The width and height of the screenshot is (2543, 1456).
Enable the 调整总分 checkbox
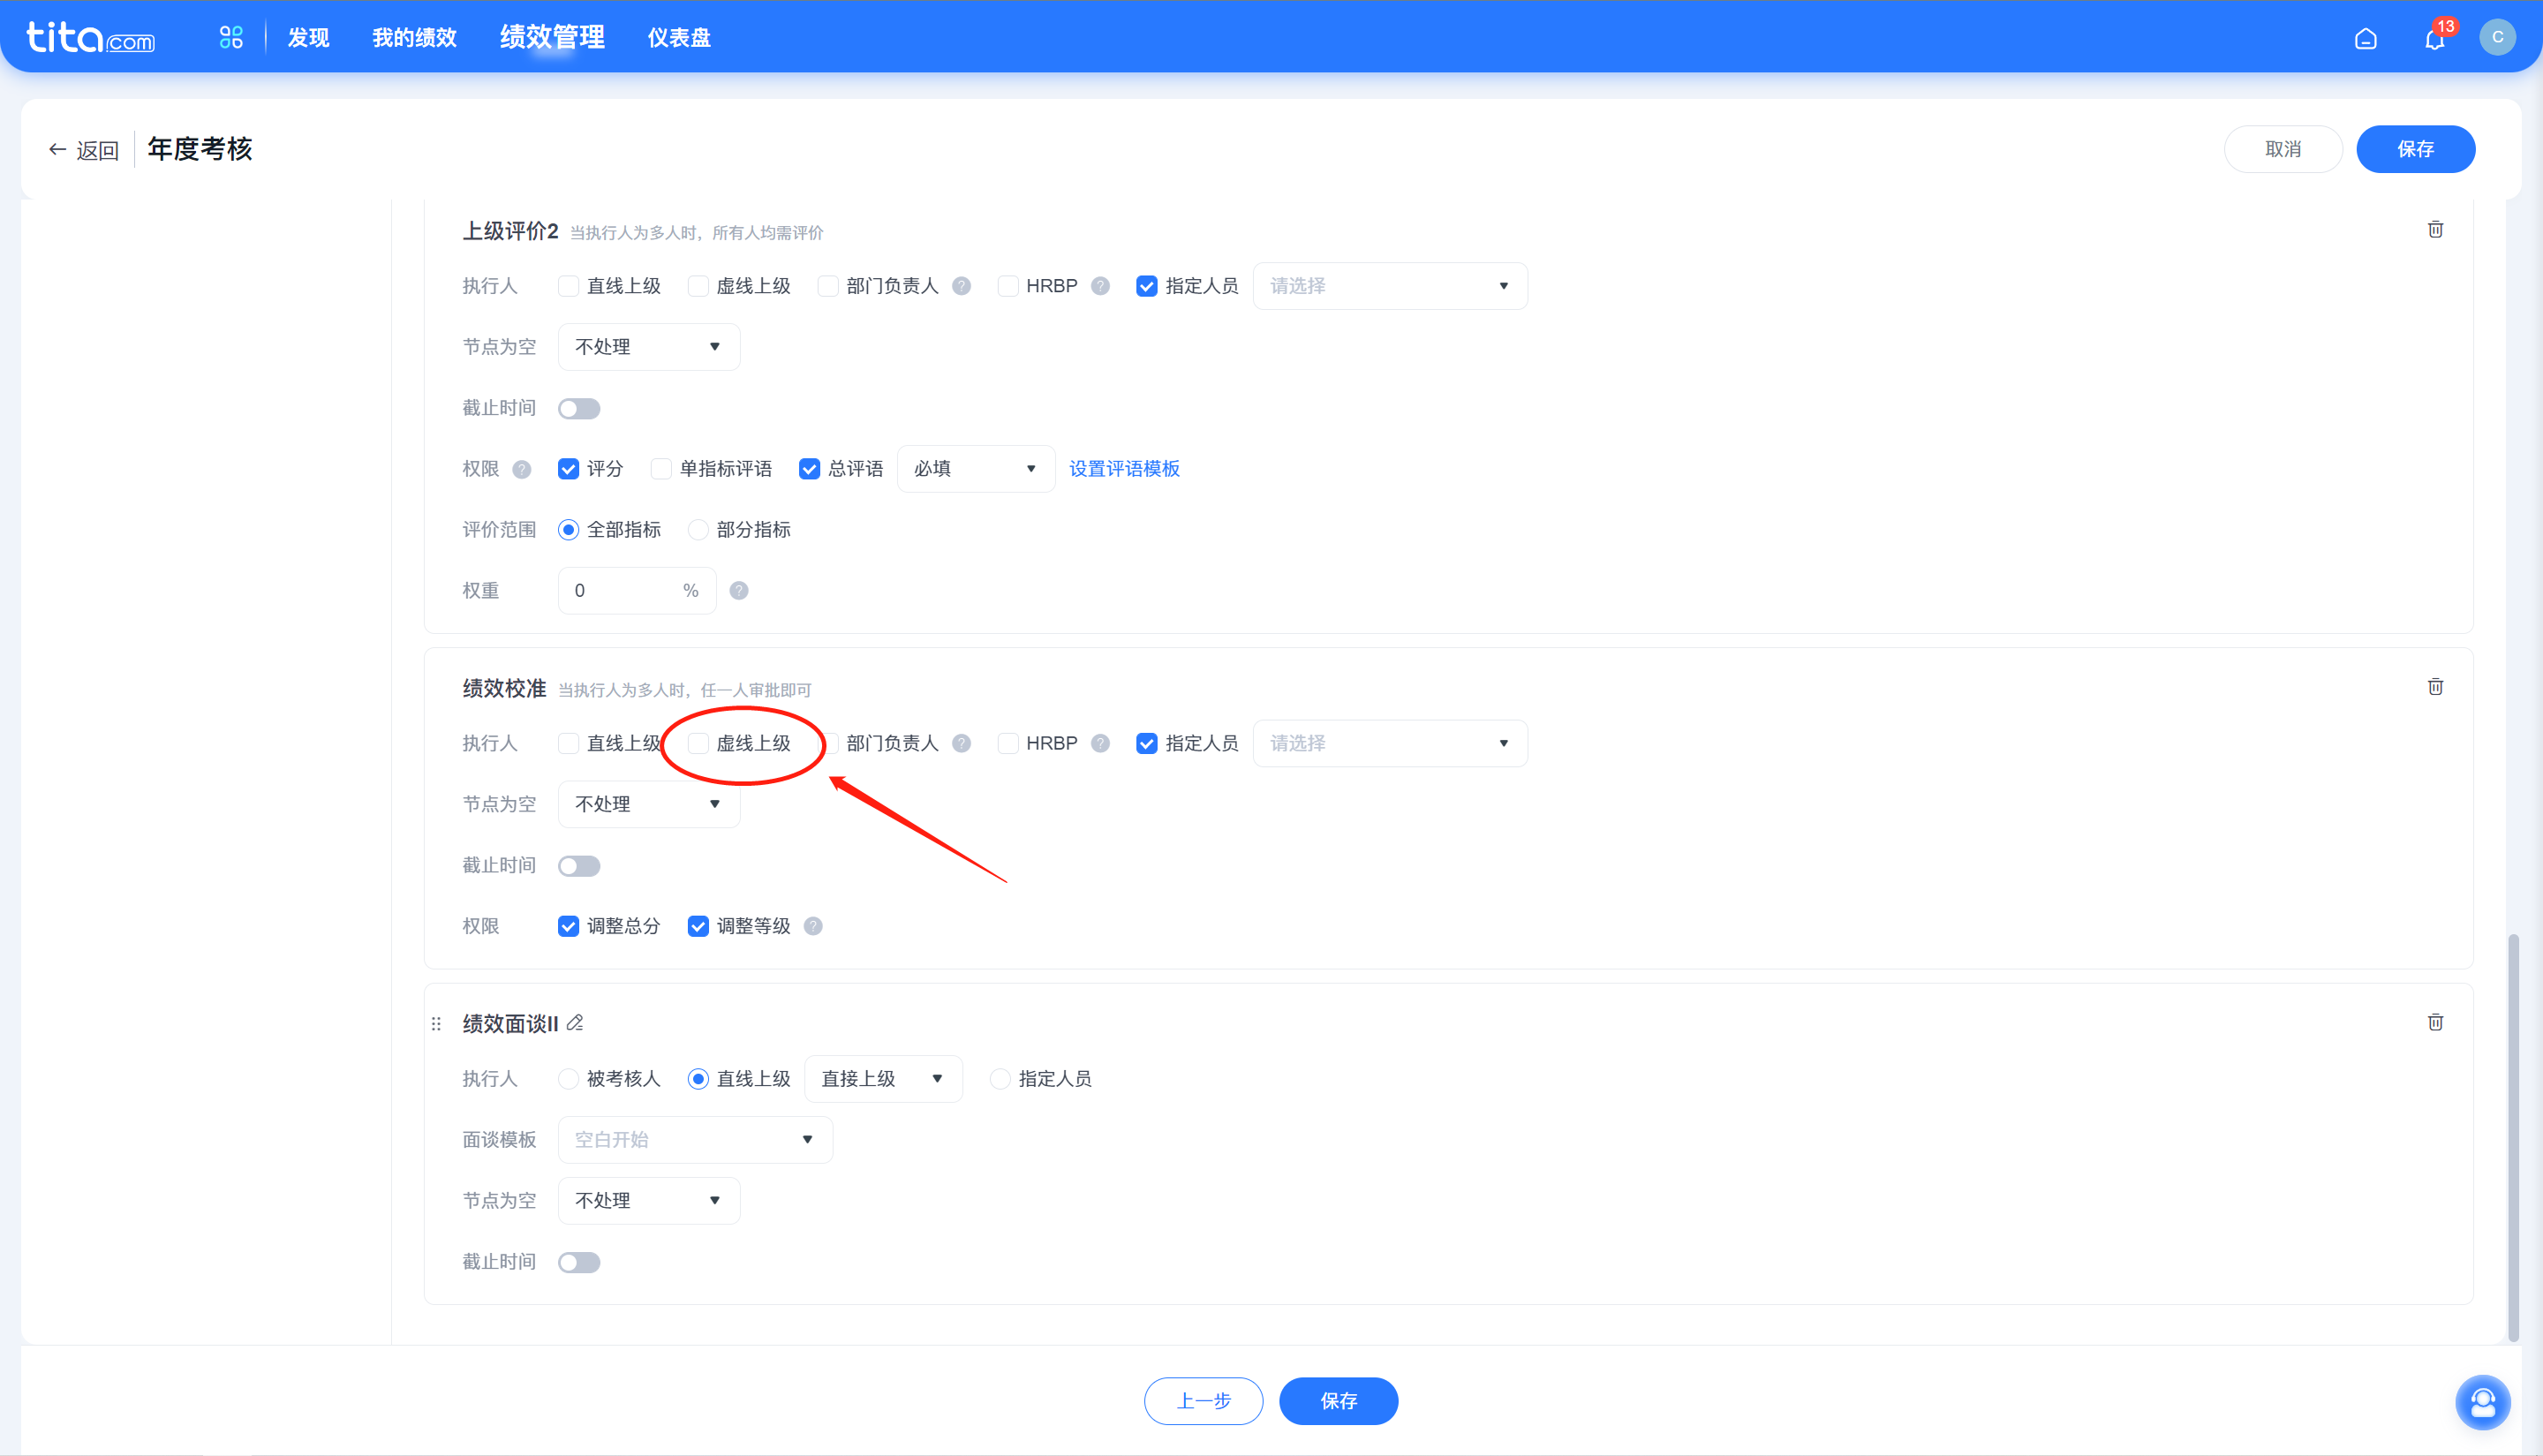tap(570, 925)
